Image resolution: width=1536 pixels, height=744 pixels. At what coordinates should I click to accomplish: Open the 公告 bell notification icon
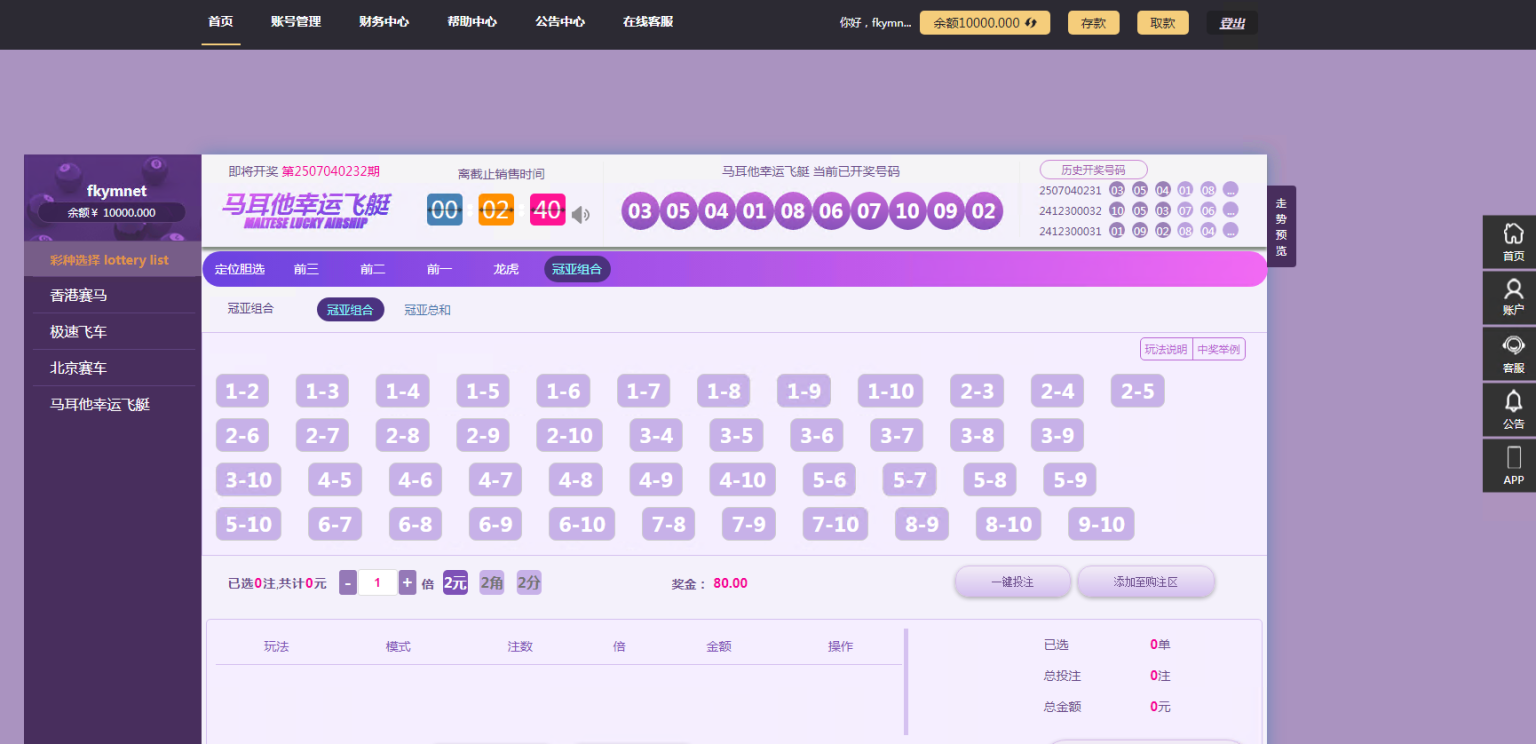pos(1513,409)
